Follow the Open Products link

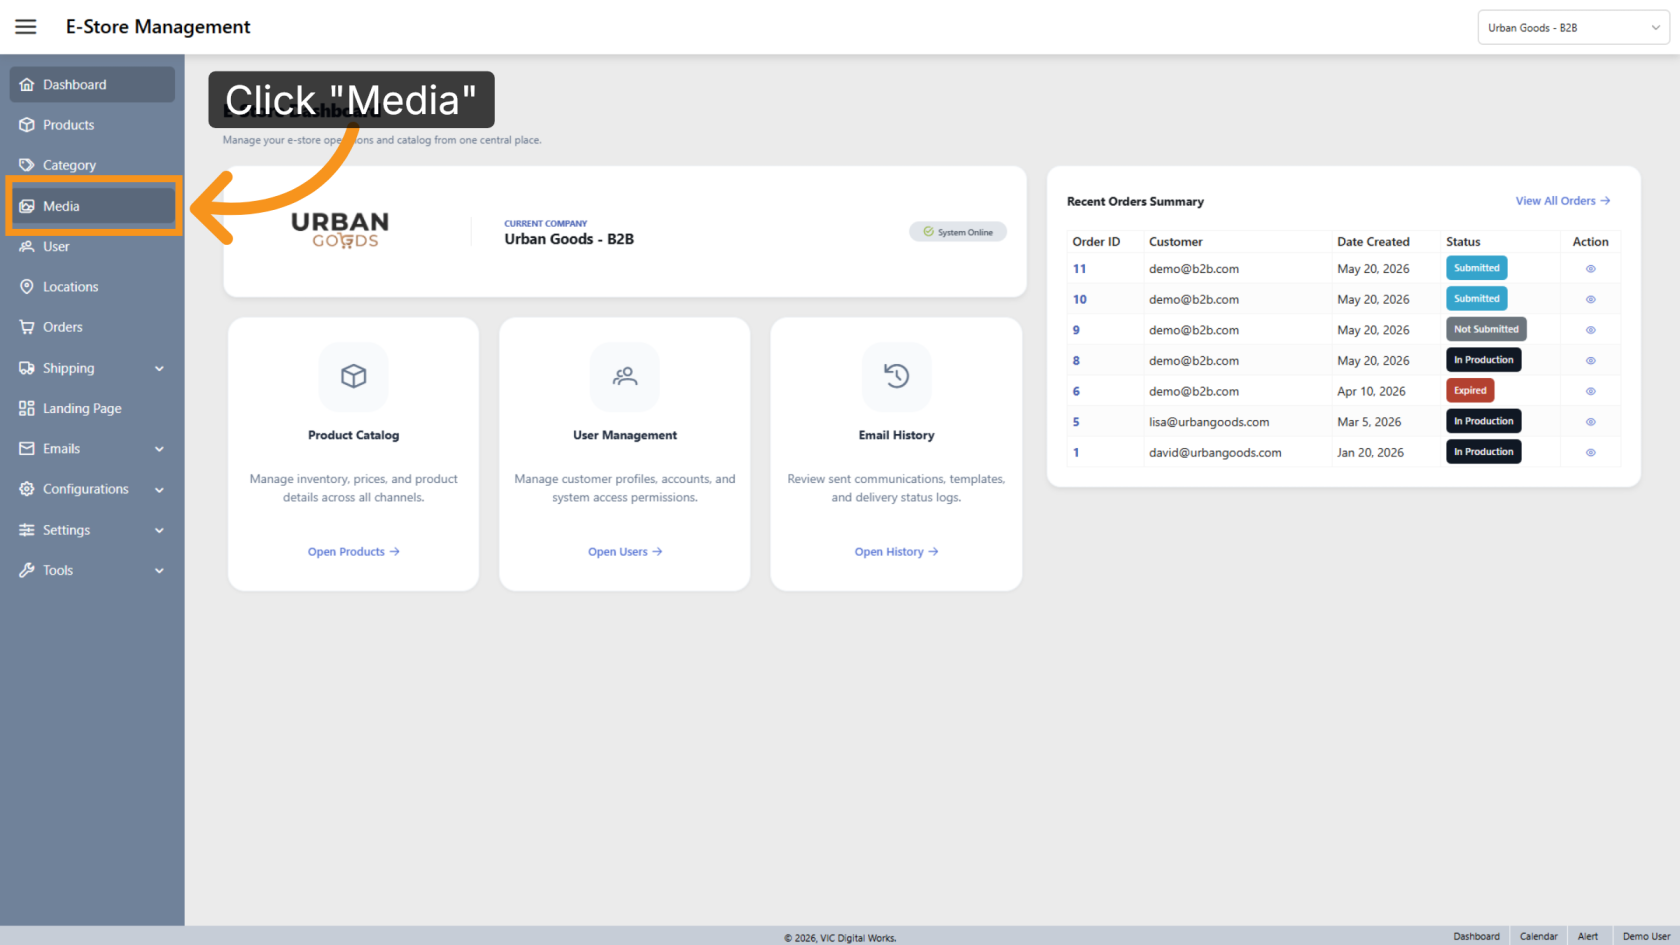(354, 552)
